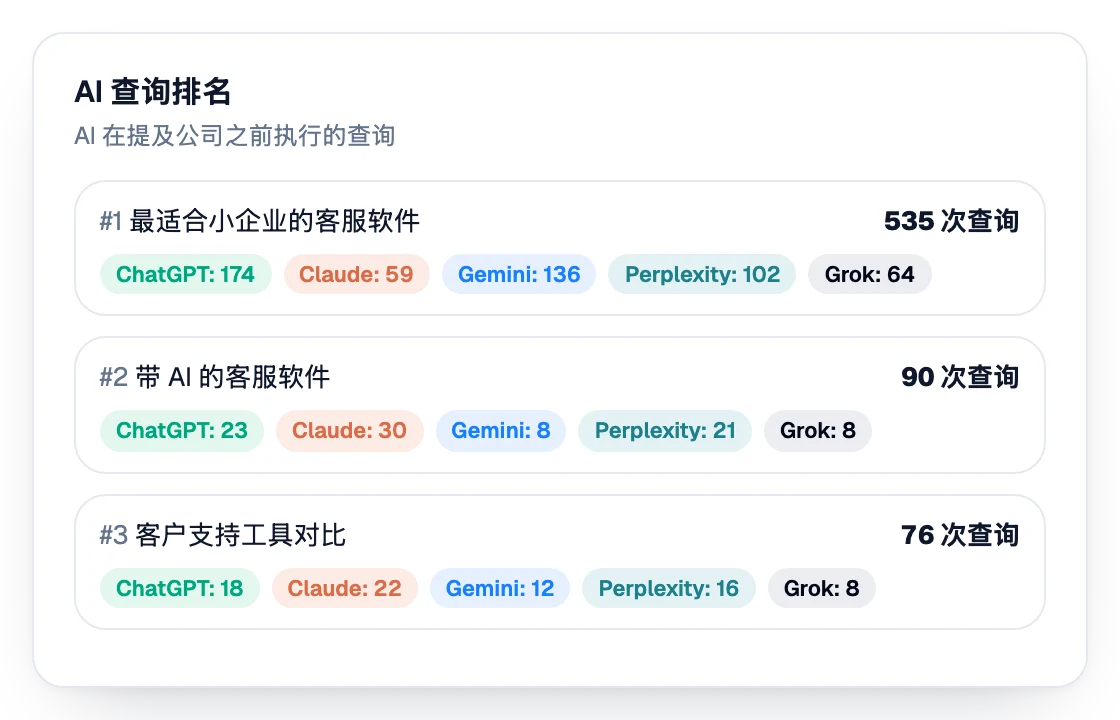Click the AI 查询排名 heading
The image size is (1120, 720).
(x=153, y=91)
